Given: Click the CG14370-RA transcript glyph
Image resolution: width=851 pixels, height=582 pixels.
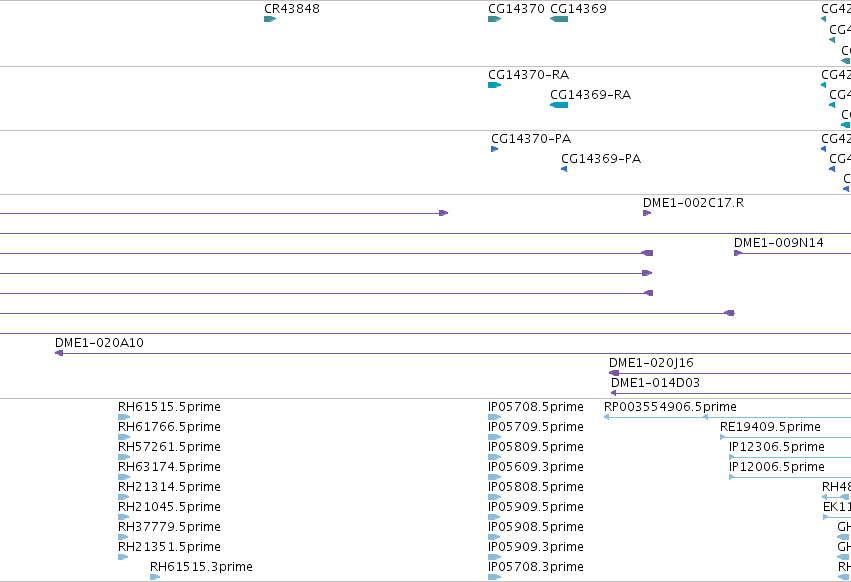Looking at the screenshot, I should pyautogui.click(x=494, y=85).
